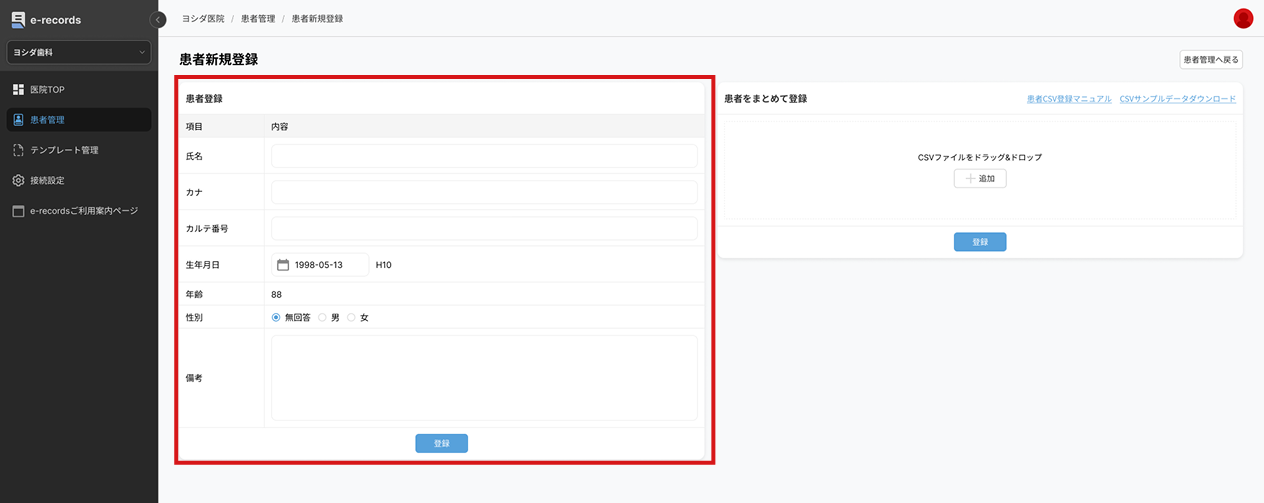Click the テンプレート管理 document icon

tap(18, 150)
